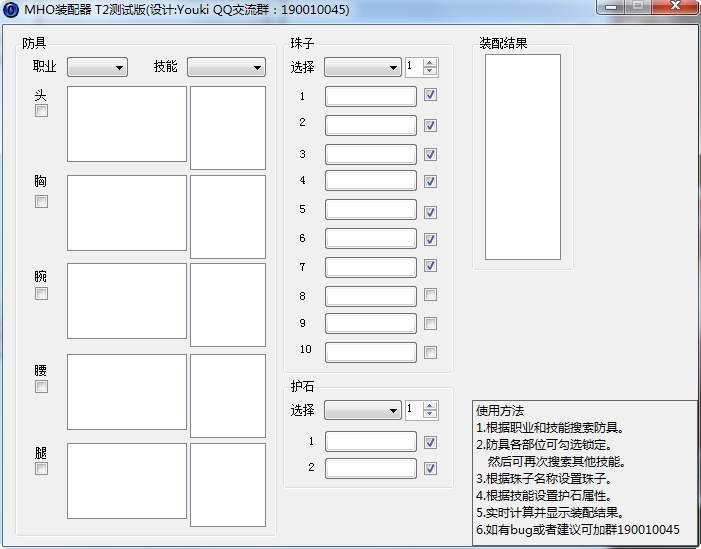Image resolution: width=701 pixels, height=549 pixels.
Task: Click the bead slot 3 text field
Action: coord(370,155)
